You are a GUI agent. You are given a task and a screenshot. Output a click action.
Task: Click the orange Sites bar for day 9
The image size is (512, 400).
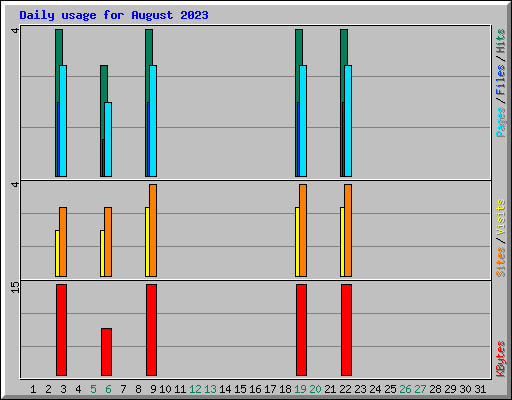pos(153,230)
